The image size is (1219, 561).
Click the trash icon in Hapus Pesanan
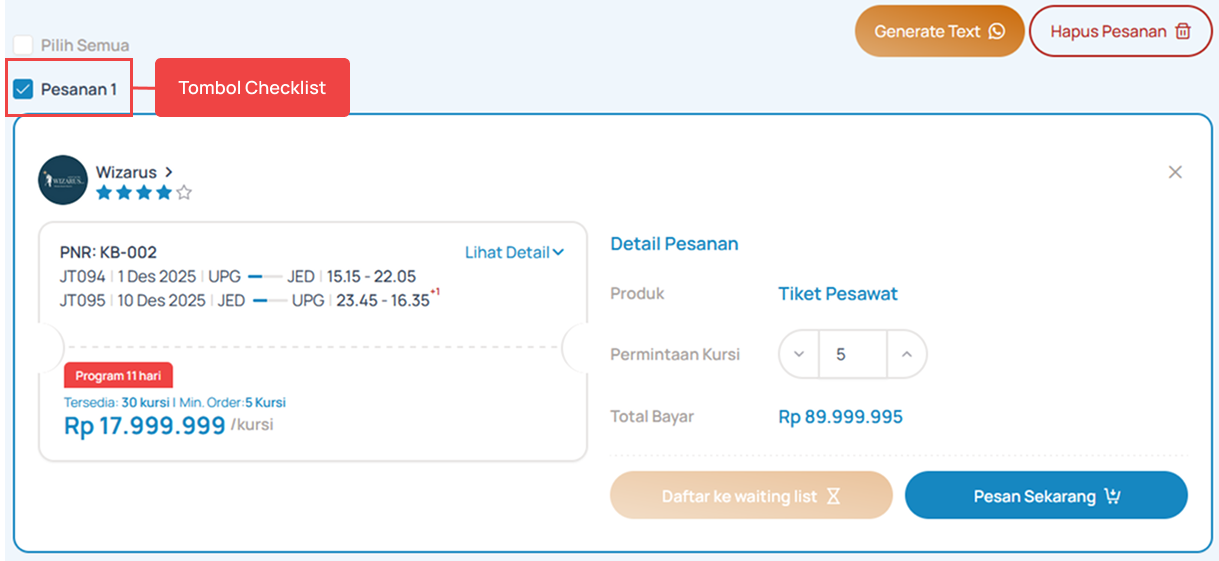click(1183, 31)
